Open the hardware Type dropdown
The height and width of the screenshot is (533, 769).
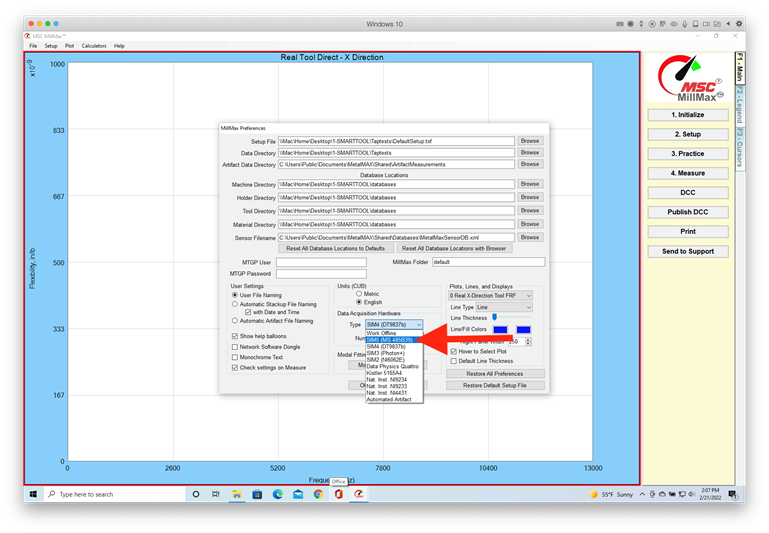pyautogui.click(x=394, y=325)
